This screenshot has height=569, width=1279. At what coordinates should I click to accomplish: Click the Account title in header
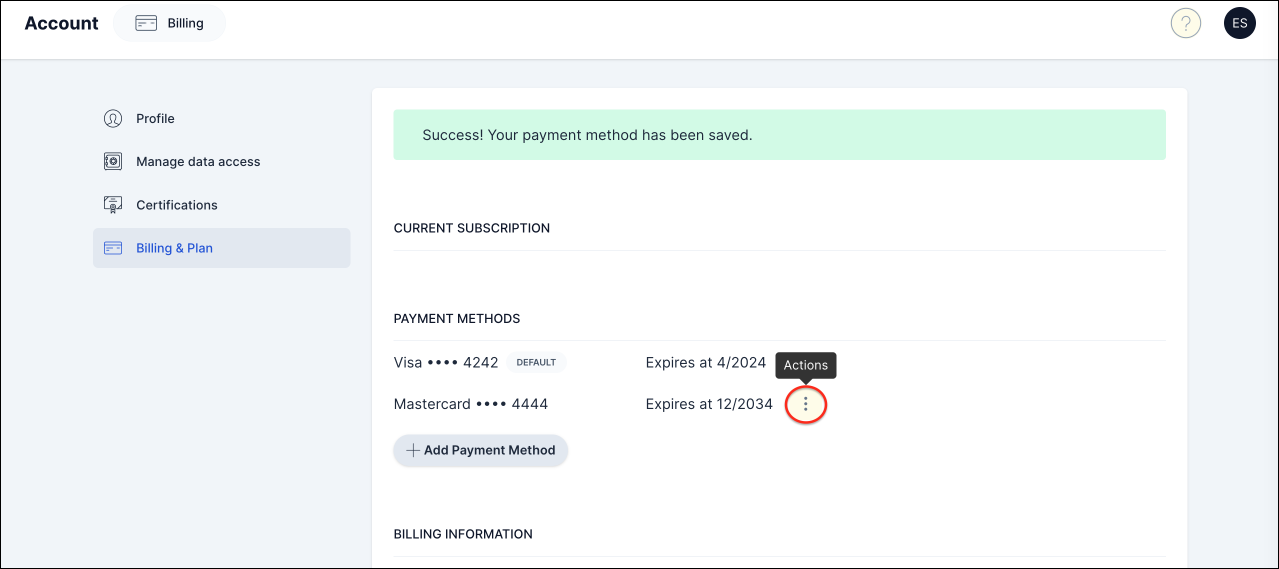point(62,24)
